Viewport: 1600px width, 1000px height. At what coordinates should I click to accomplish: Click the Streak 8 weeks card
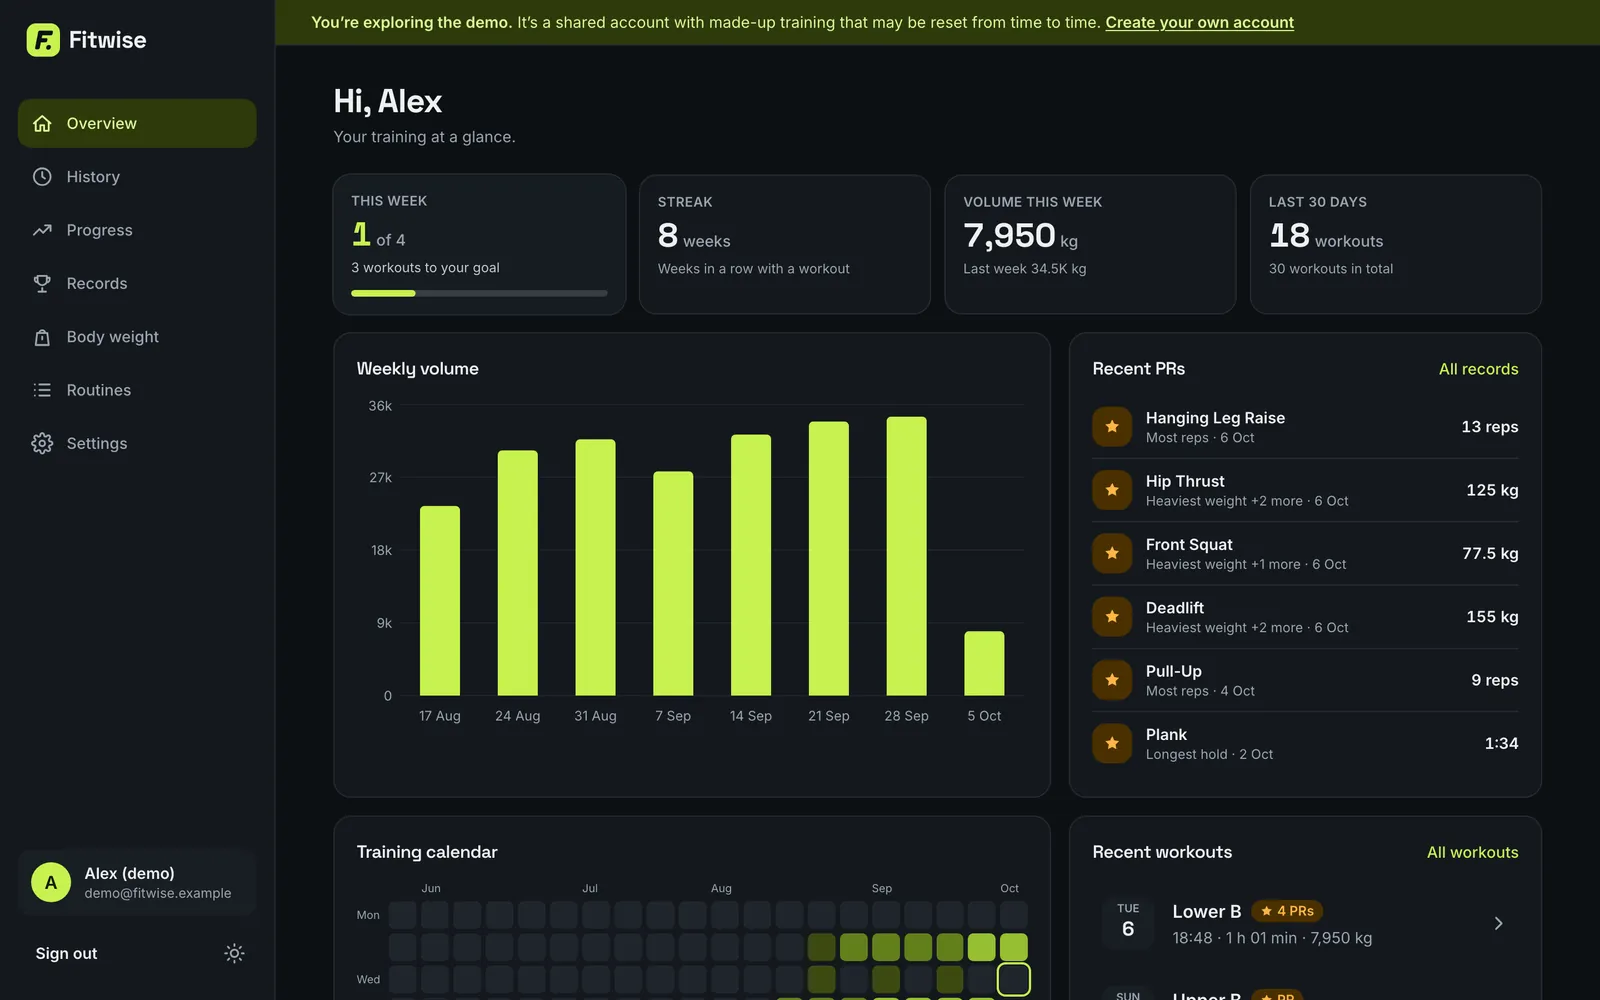785,244
